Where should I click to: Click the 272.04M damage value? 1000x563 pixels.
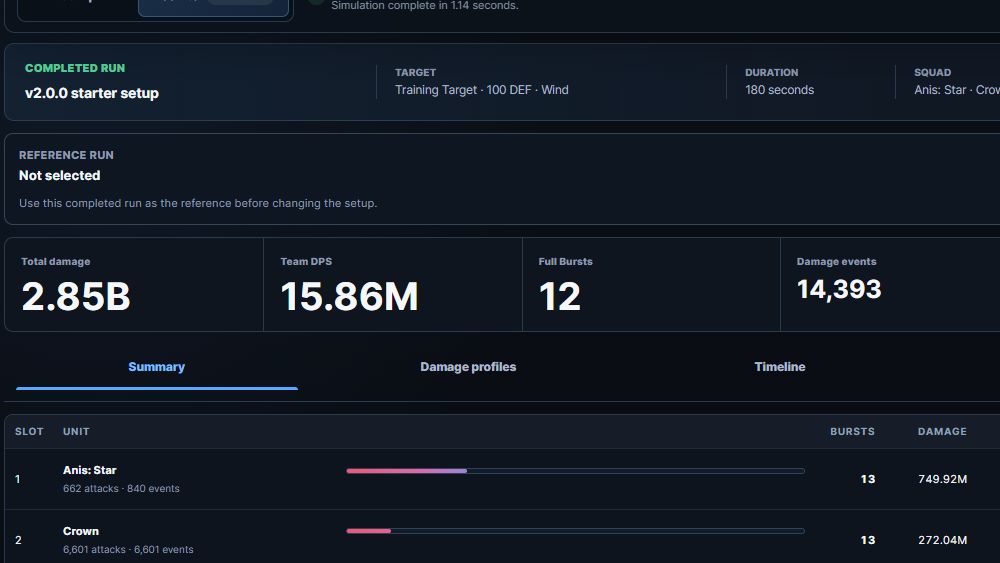[943, 540]
